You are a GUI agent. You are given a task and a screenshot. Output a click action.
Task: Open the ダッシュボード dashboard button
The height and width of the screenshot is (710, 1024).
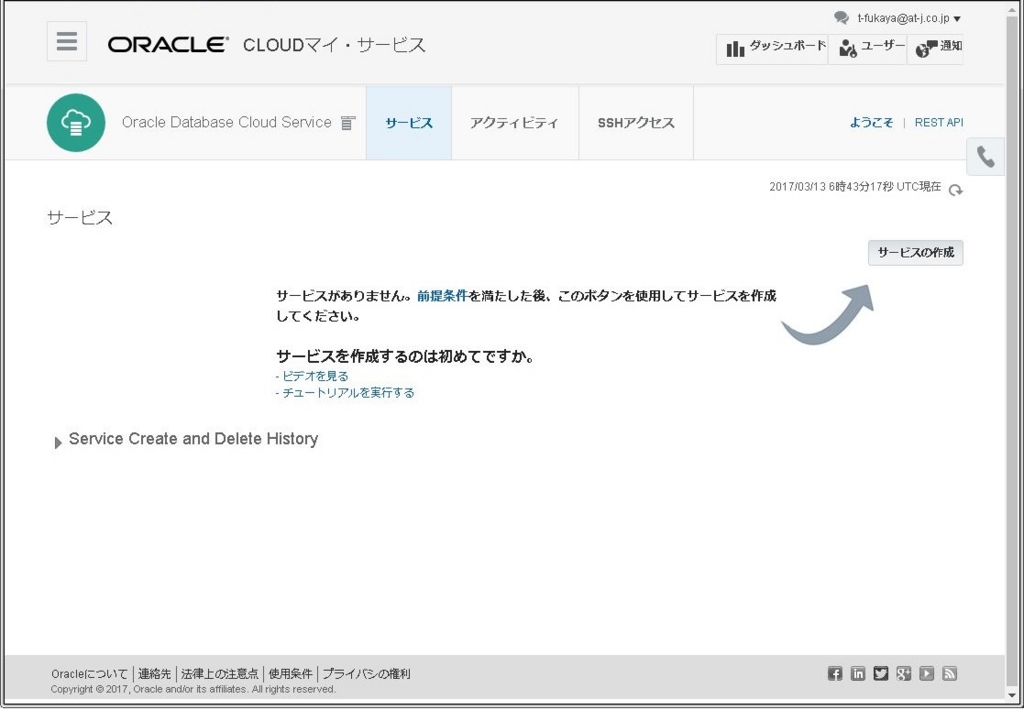773,49
